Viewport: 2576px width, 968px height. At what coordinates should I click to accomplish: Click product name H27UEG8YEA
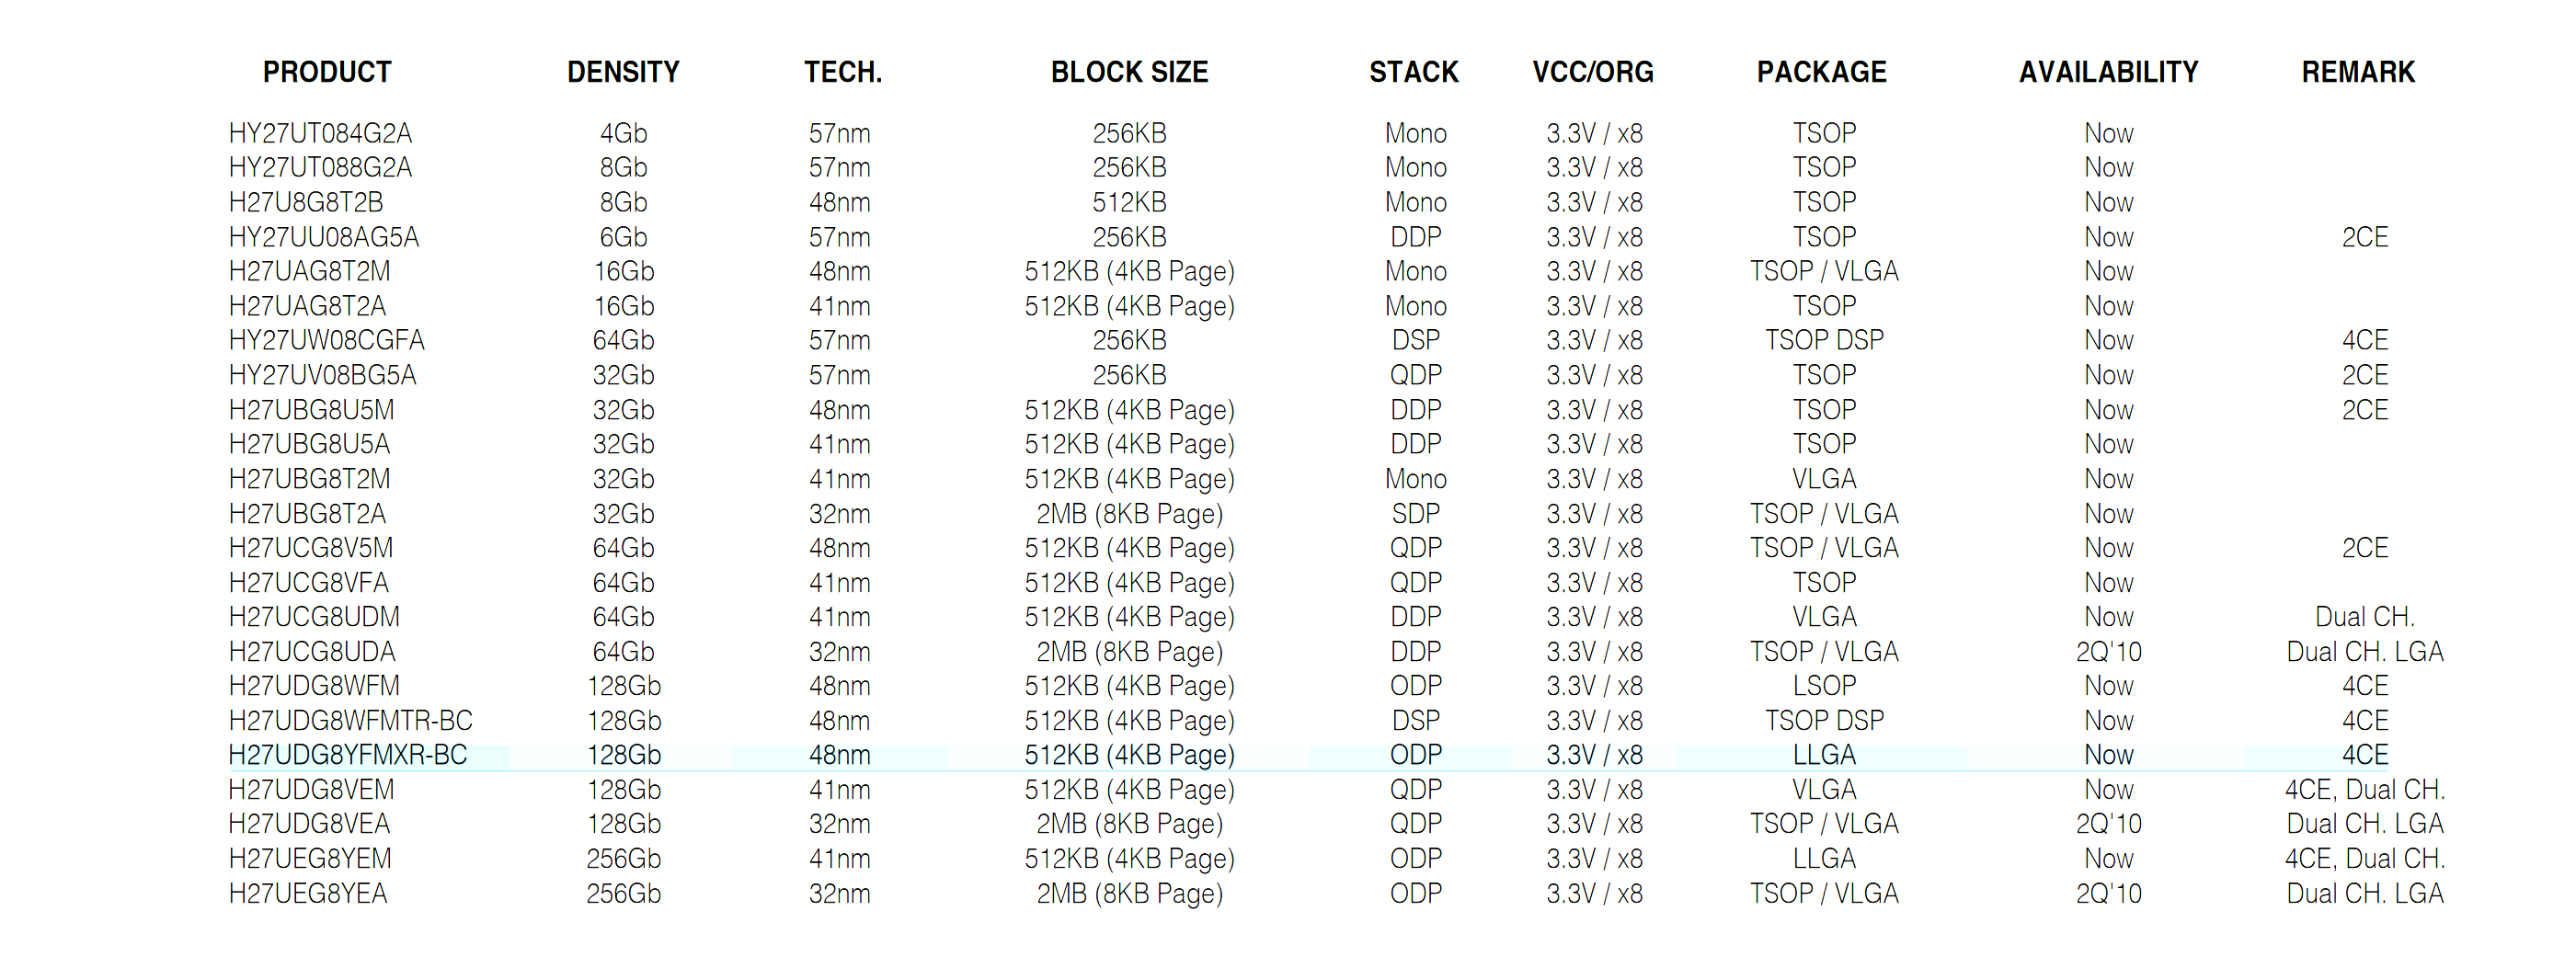(x=308, y=893)
